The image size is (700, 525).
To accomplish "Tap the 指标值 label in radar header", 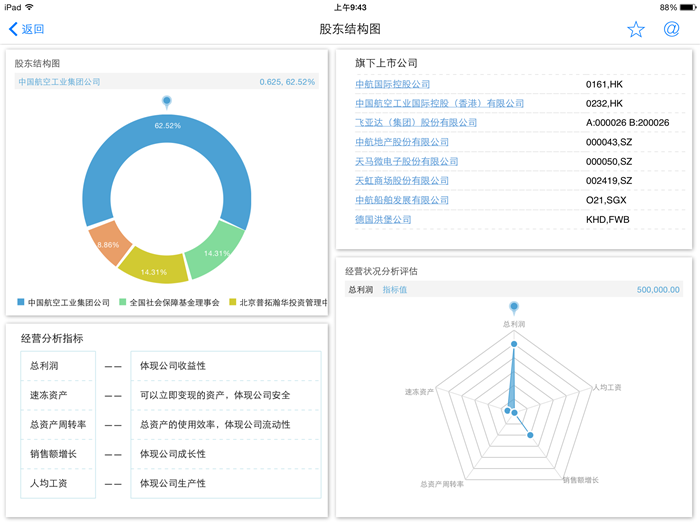I will coord(395,290).
